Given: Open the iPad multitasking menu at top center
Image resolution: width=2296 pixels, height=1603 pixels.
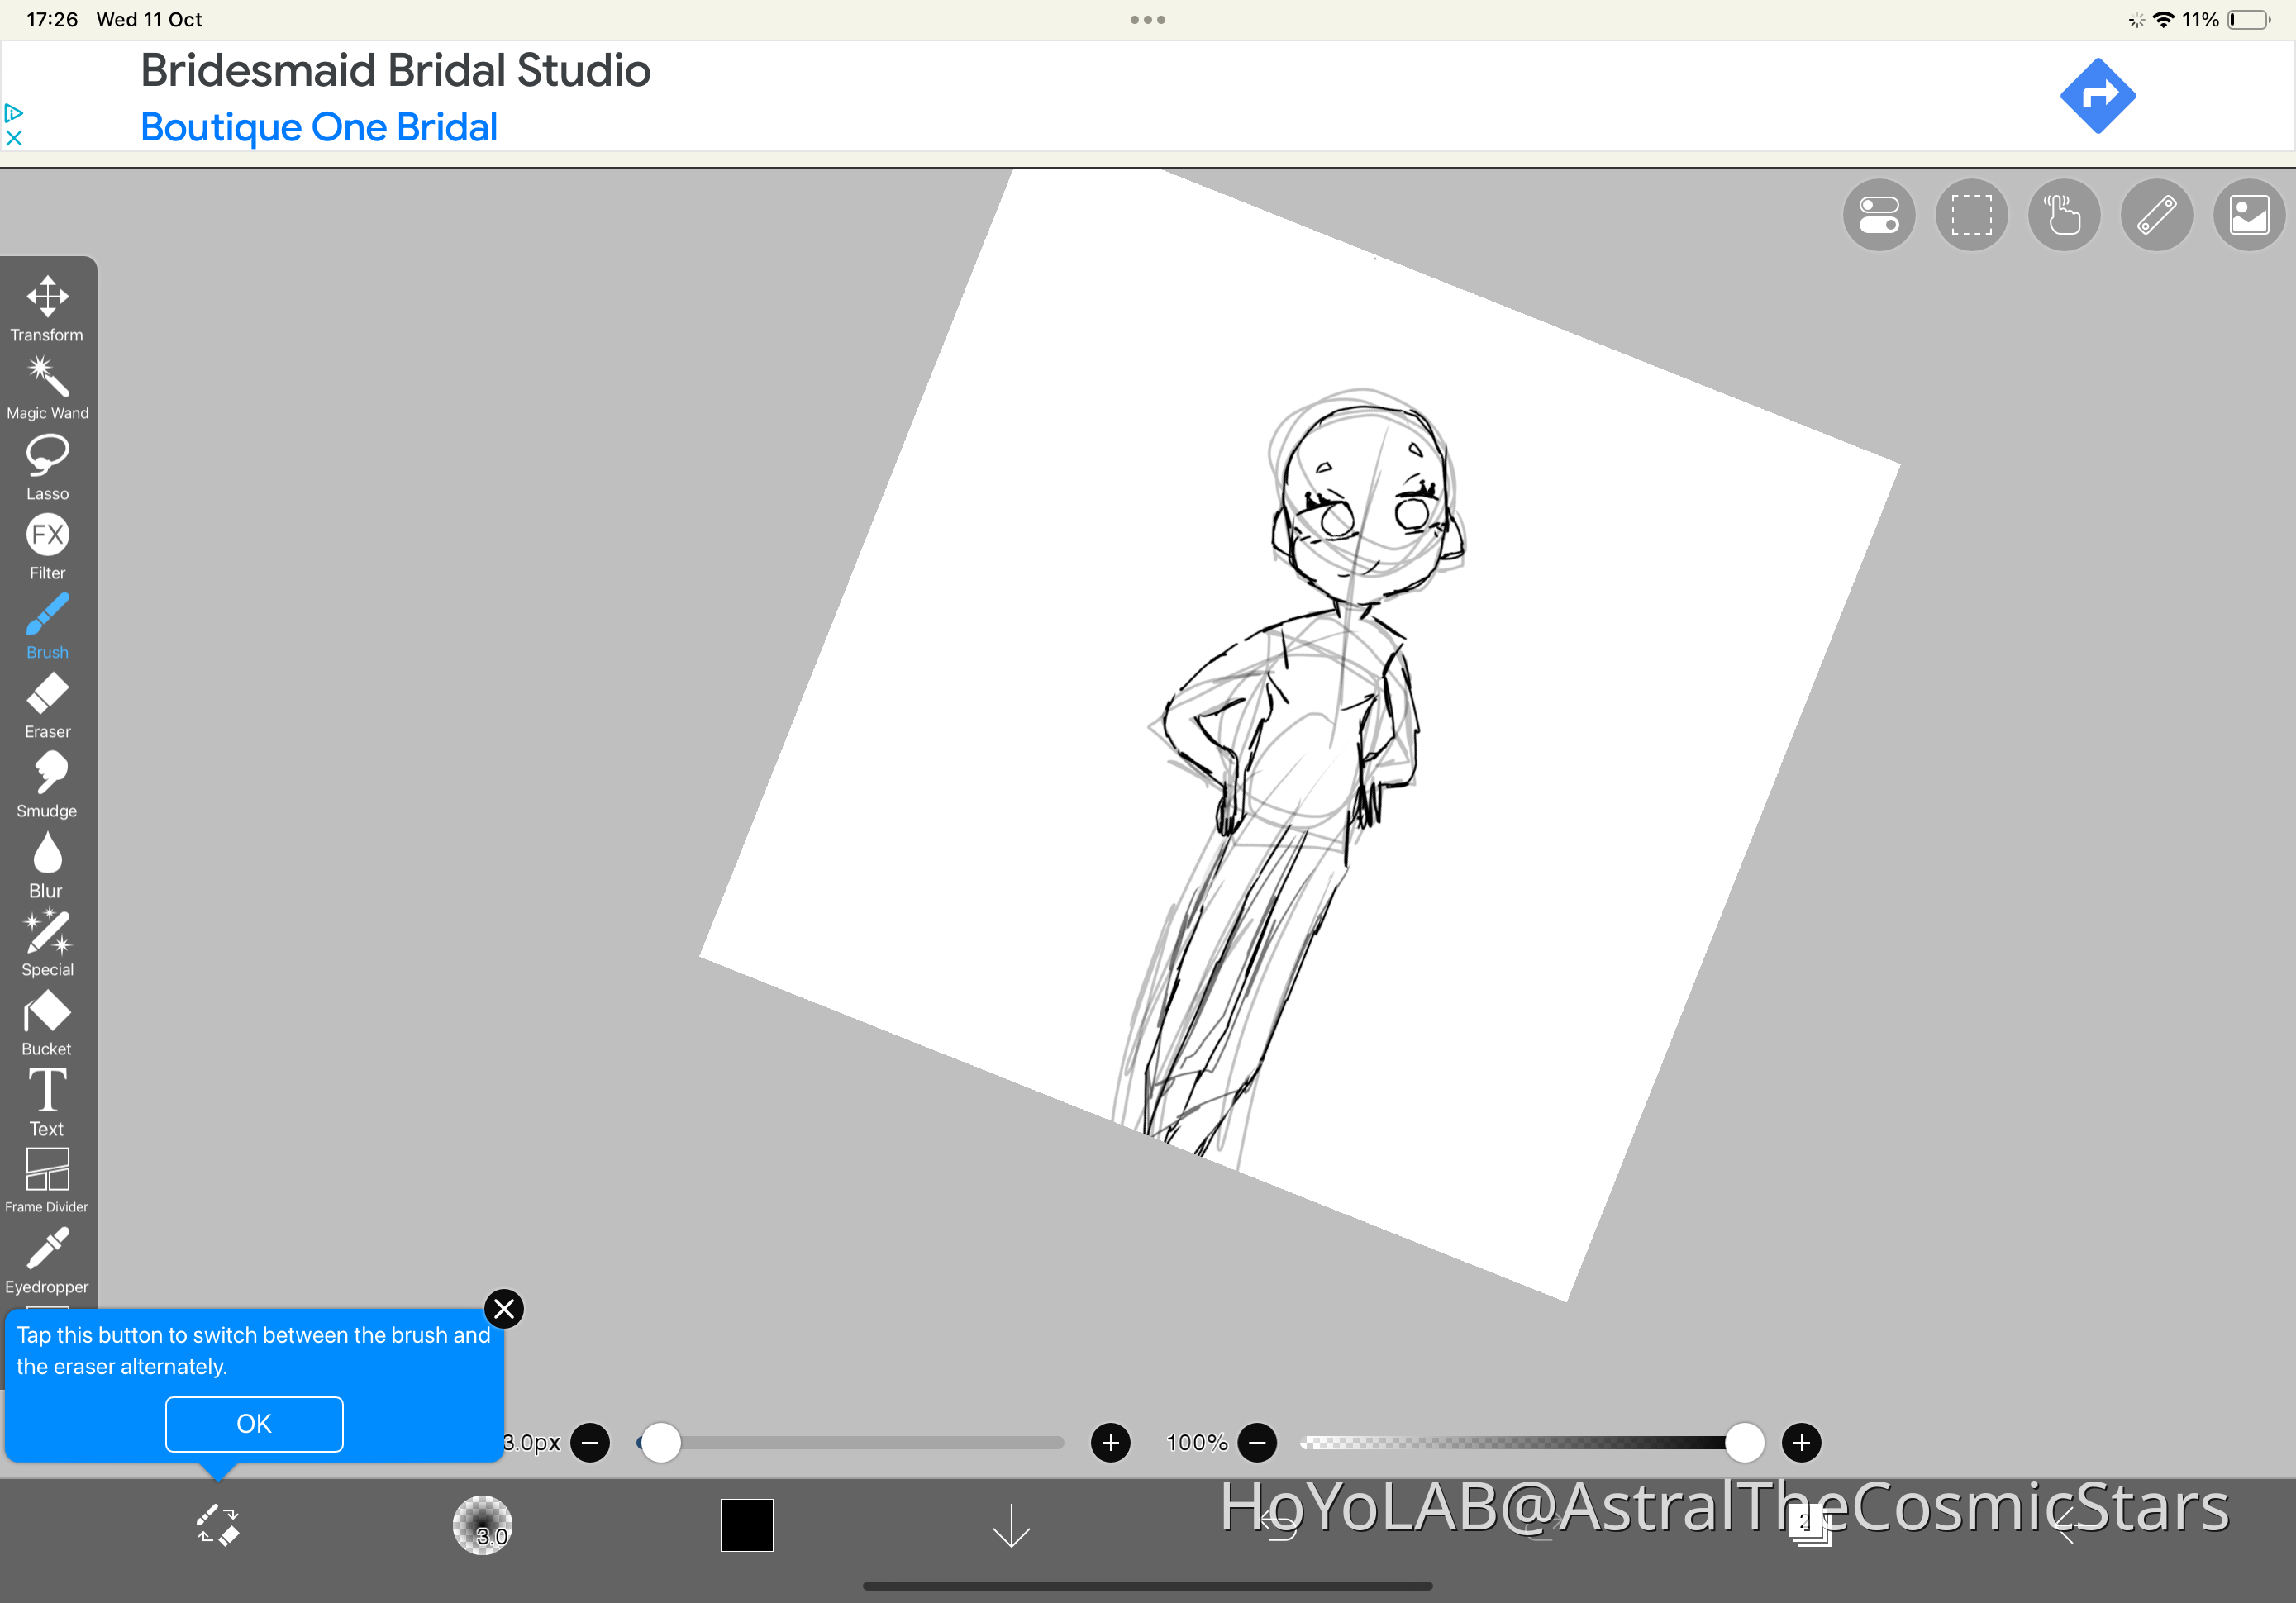Looking at the screenshot, I should click(1147, 19).
